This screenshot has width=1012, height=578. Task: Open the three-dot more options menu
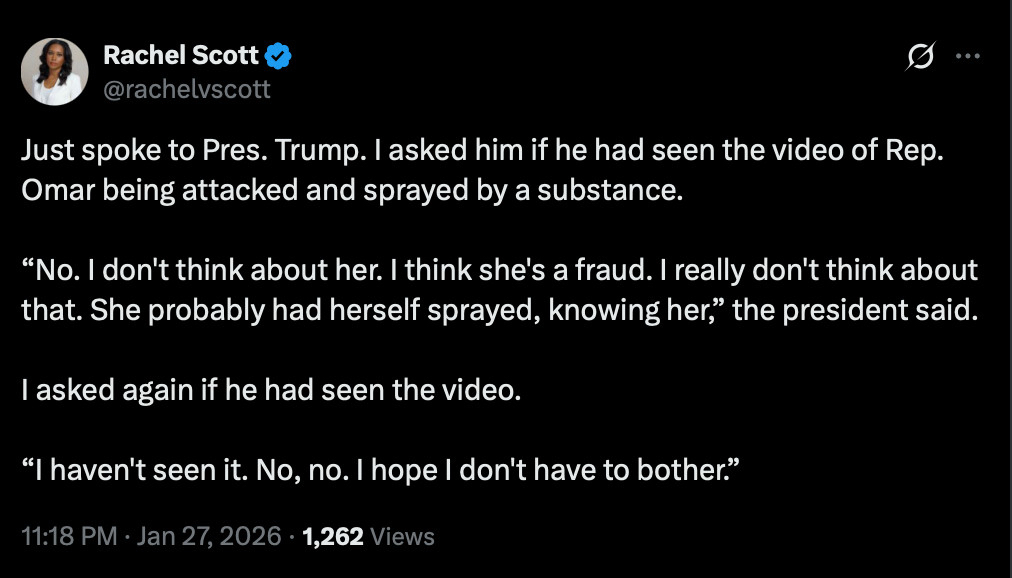coord(967,57)
